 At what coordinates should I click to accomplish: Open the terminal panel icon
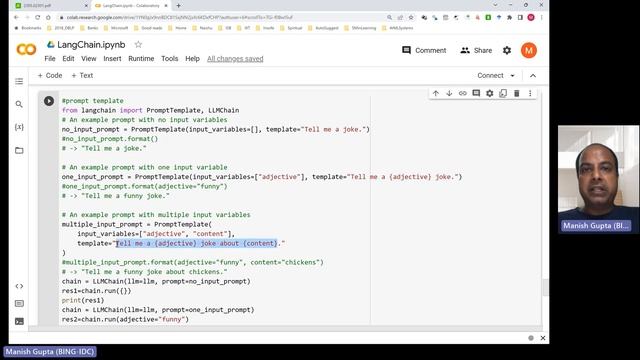pyautogui.click(x=19, y=322)
